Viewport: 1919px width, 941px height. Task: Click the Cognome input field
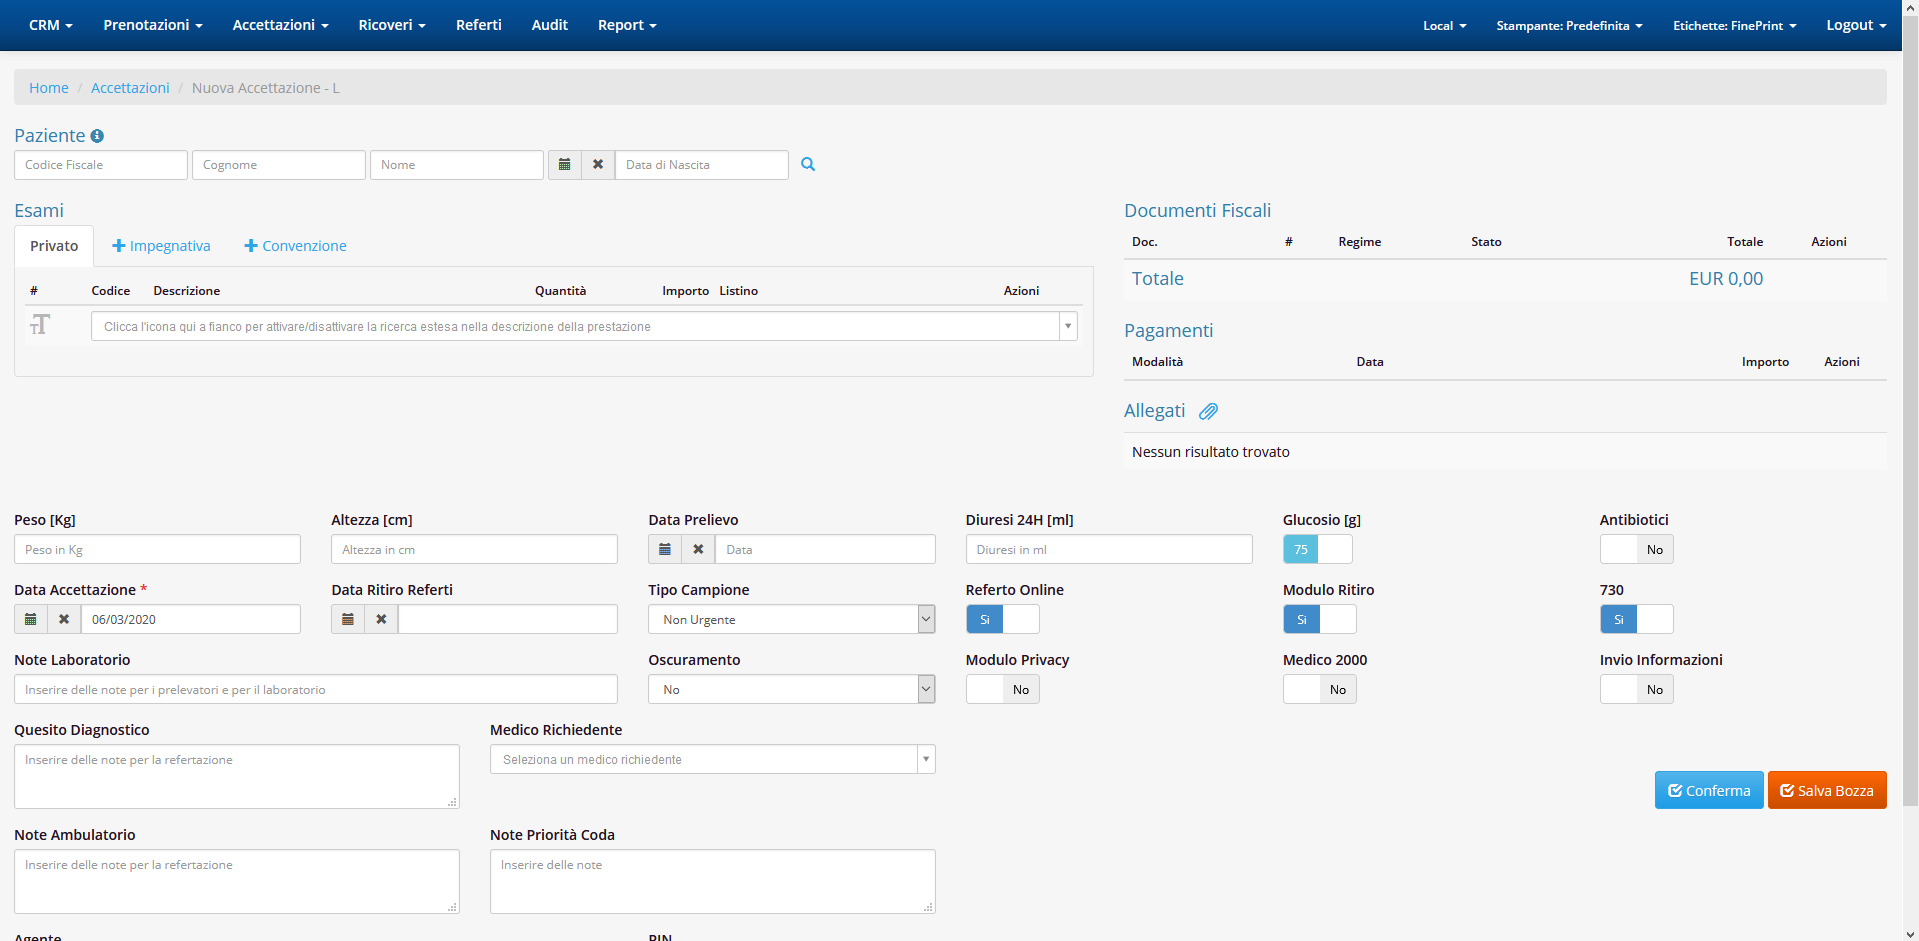coord(279,165)
